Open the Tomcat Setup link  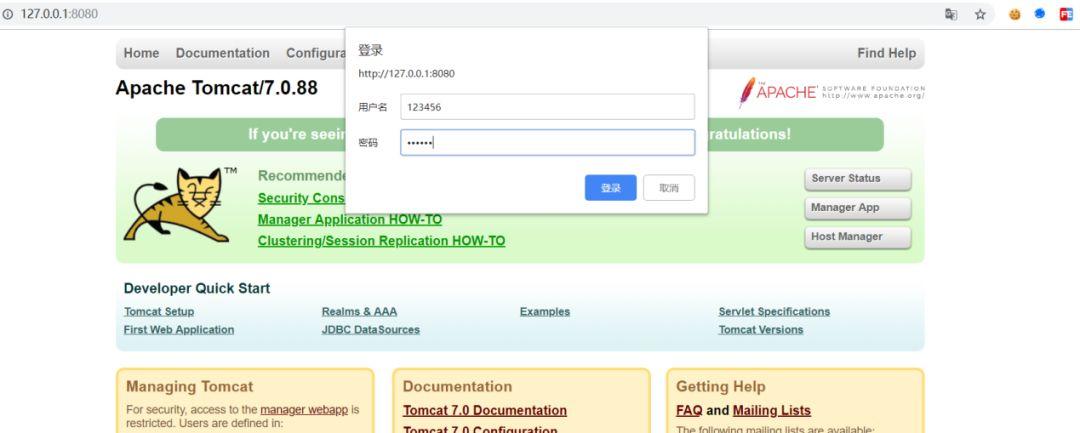159,312
